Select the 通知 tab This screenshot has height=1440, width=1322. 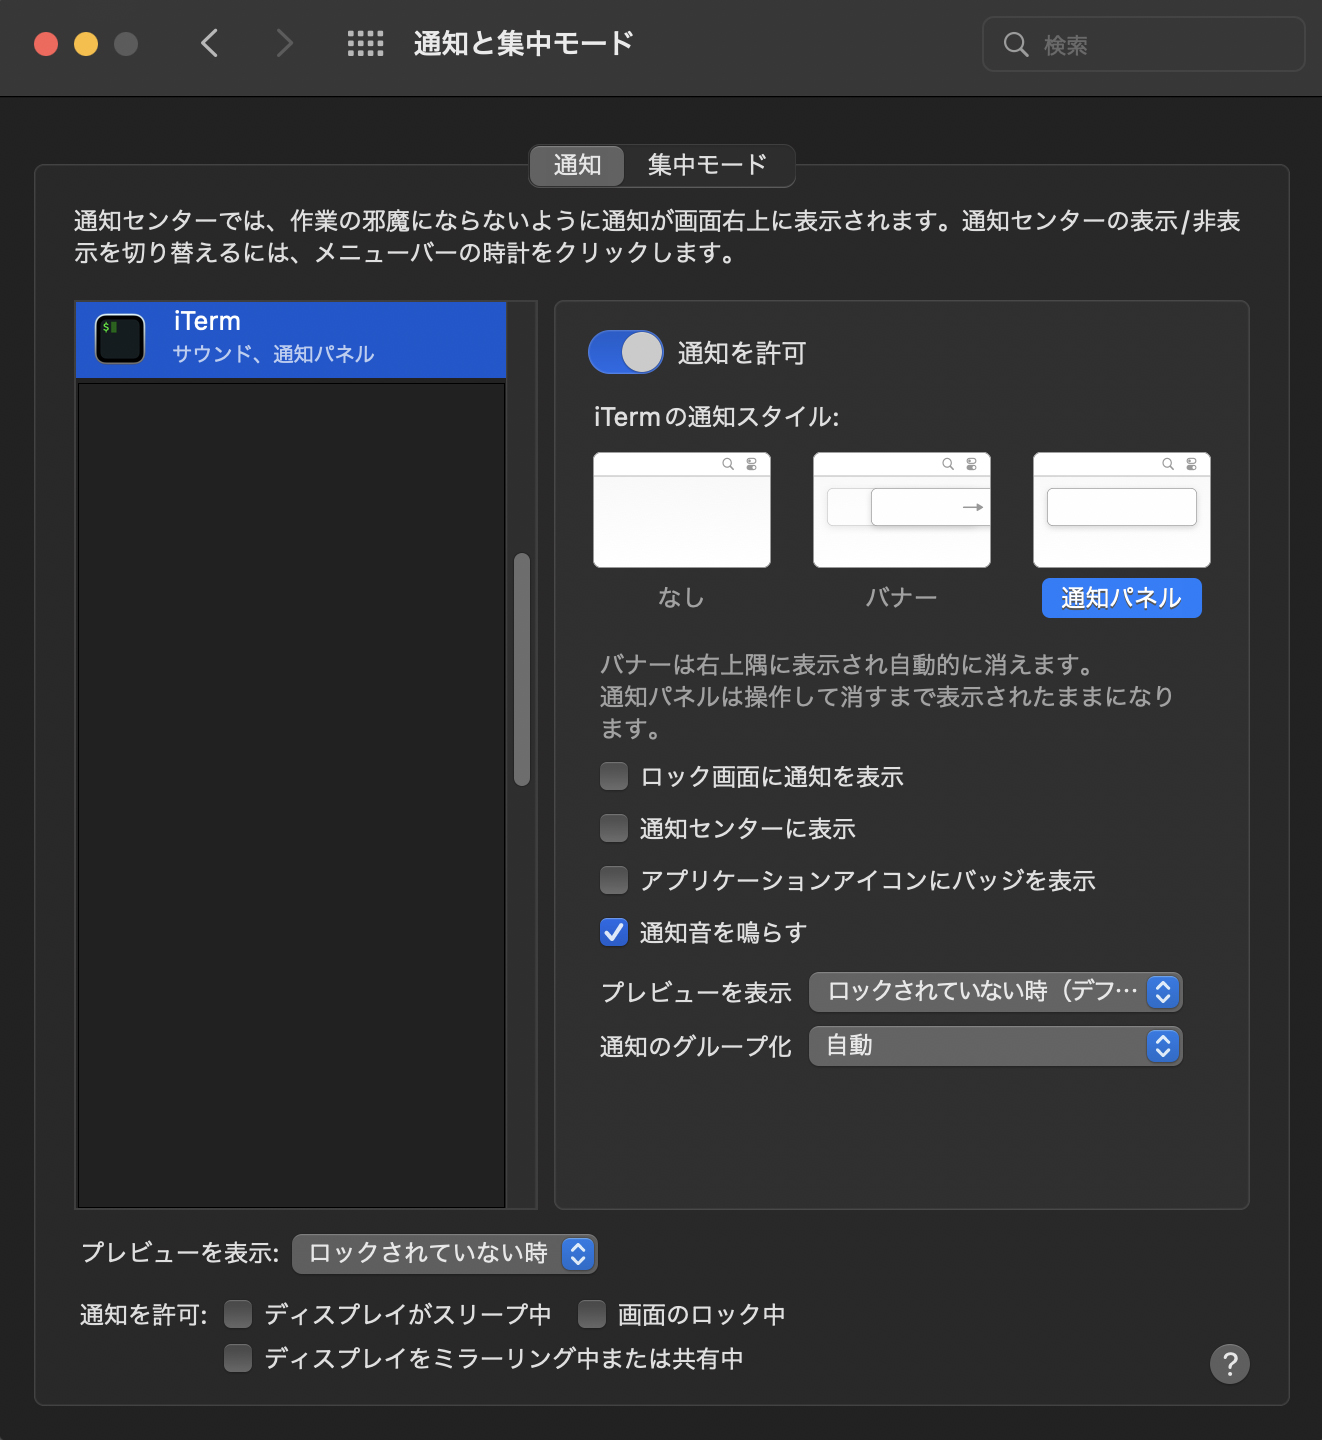[x=577, y=166]
